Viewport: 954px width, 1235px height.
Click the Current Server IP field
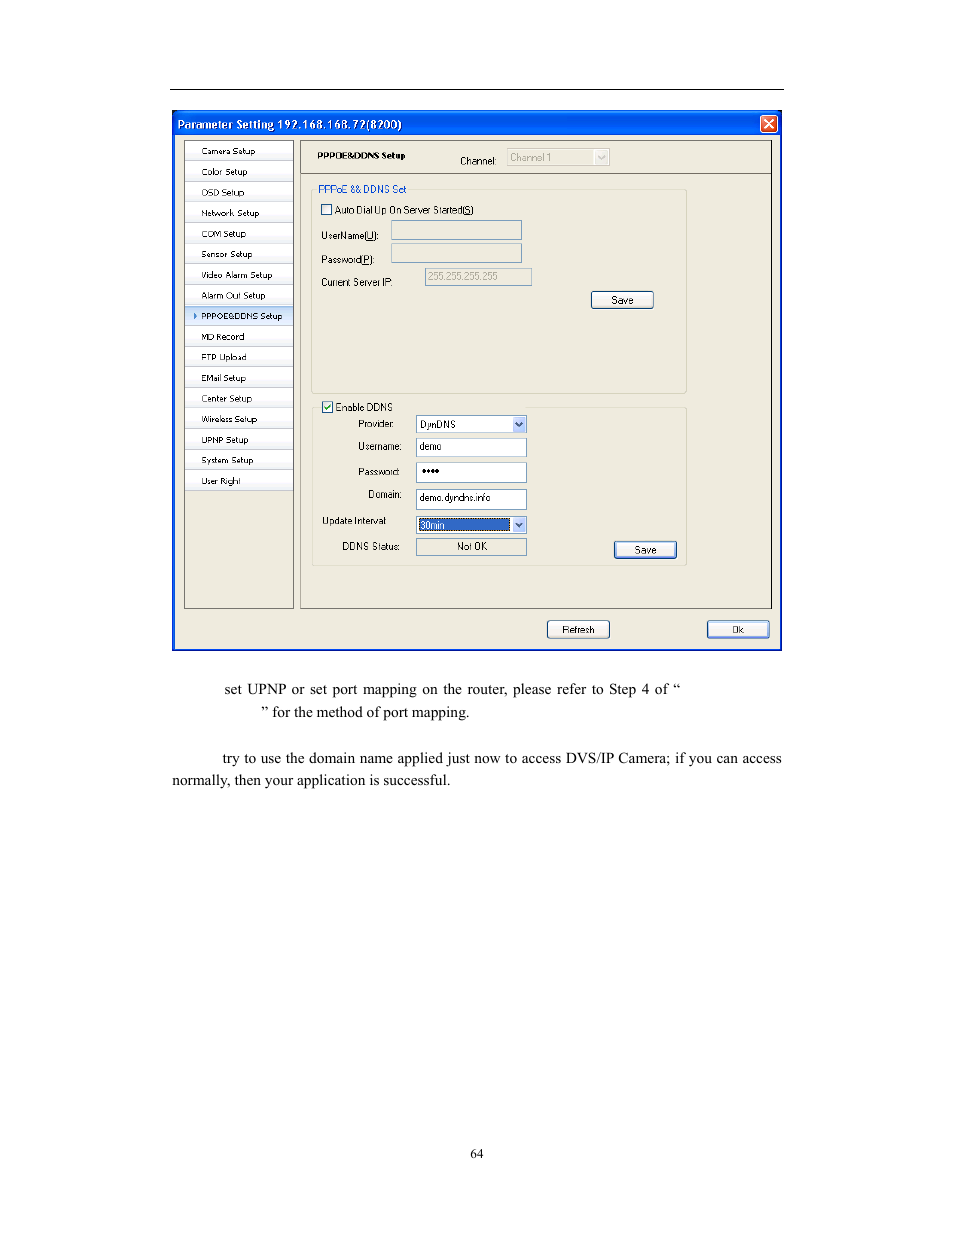click(x=478, y=277)
